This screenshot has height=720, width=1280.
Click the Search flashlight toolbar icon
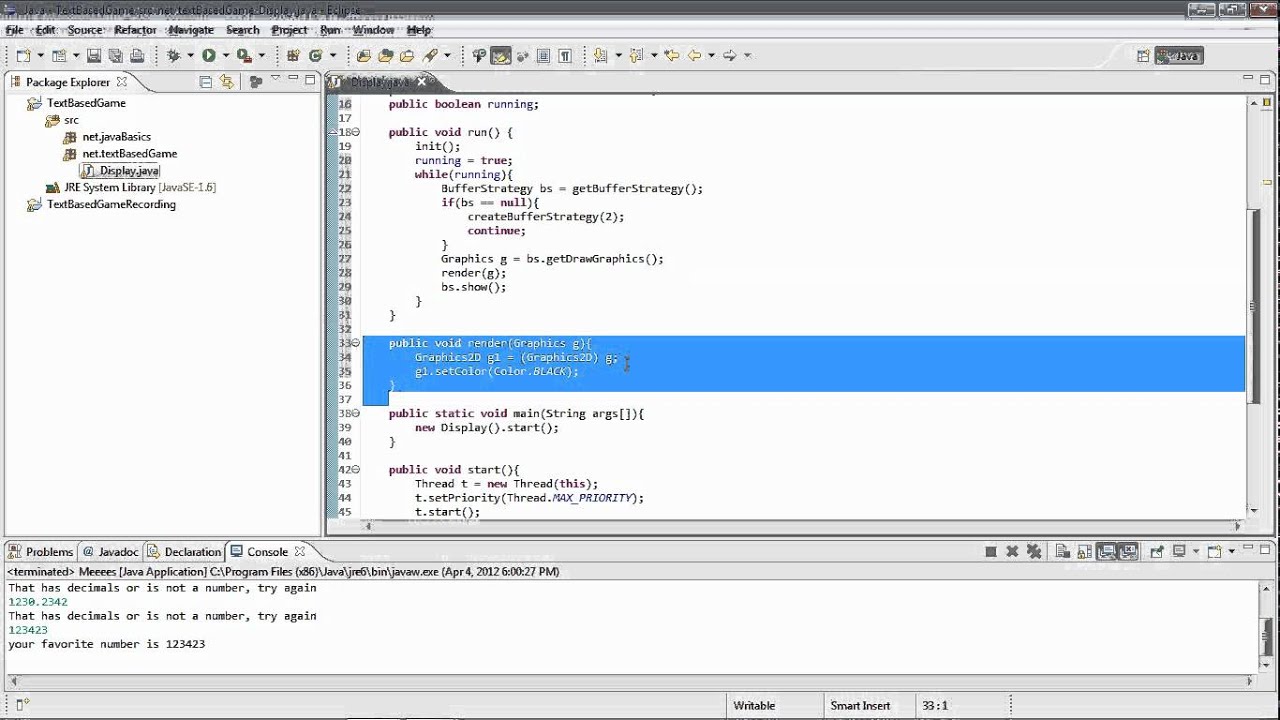pos(428,56)
